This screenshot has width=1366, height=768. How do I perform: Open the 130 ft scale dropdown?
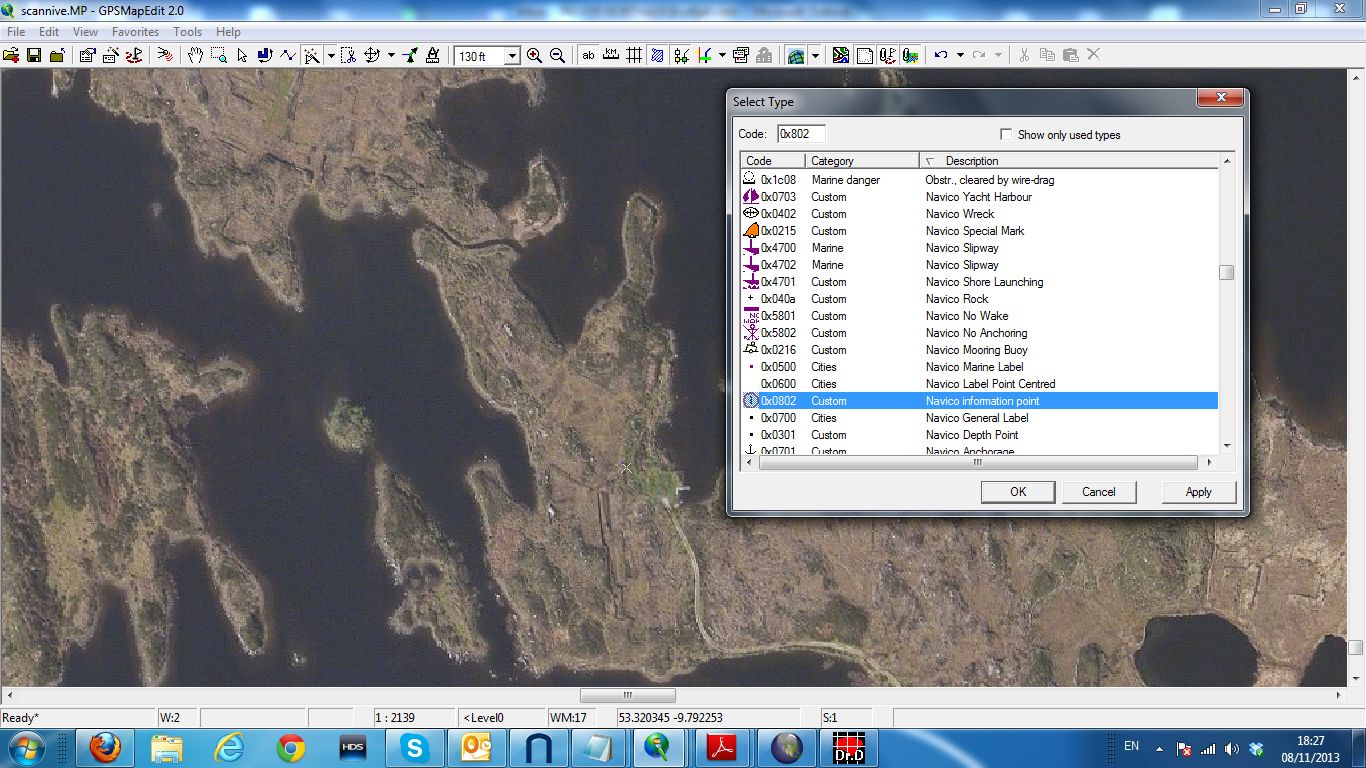pos(512,56)
